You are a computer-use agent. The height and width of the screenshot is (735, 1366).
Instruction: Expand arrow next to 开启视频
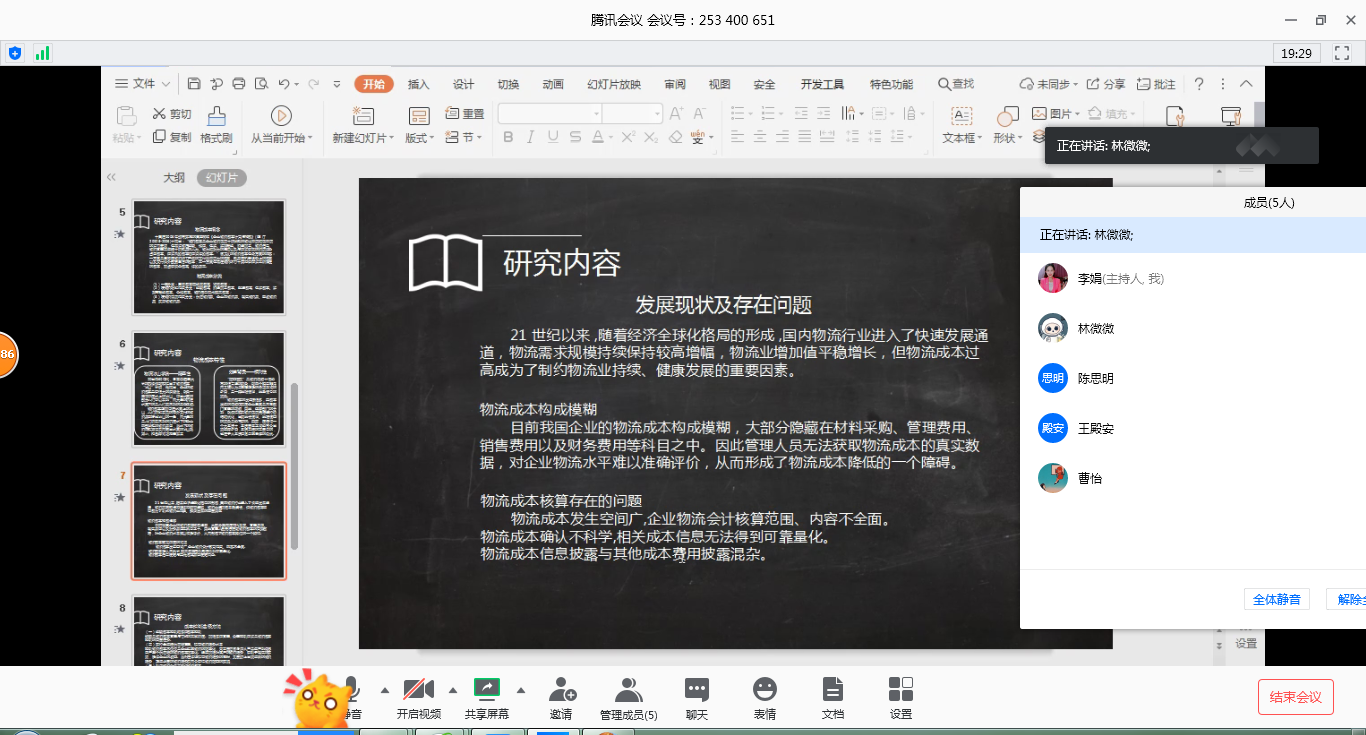[453, 689]
